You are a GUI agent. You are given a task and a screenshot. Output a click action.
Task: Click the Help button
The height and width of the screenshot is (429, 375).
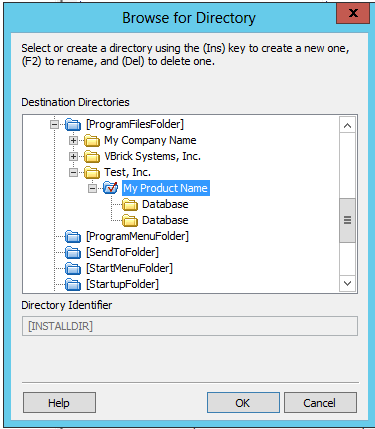click(x=59, y=403)
